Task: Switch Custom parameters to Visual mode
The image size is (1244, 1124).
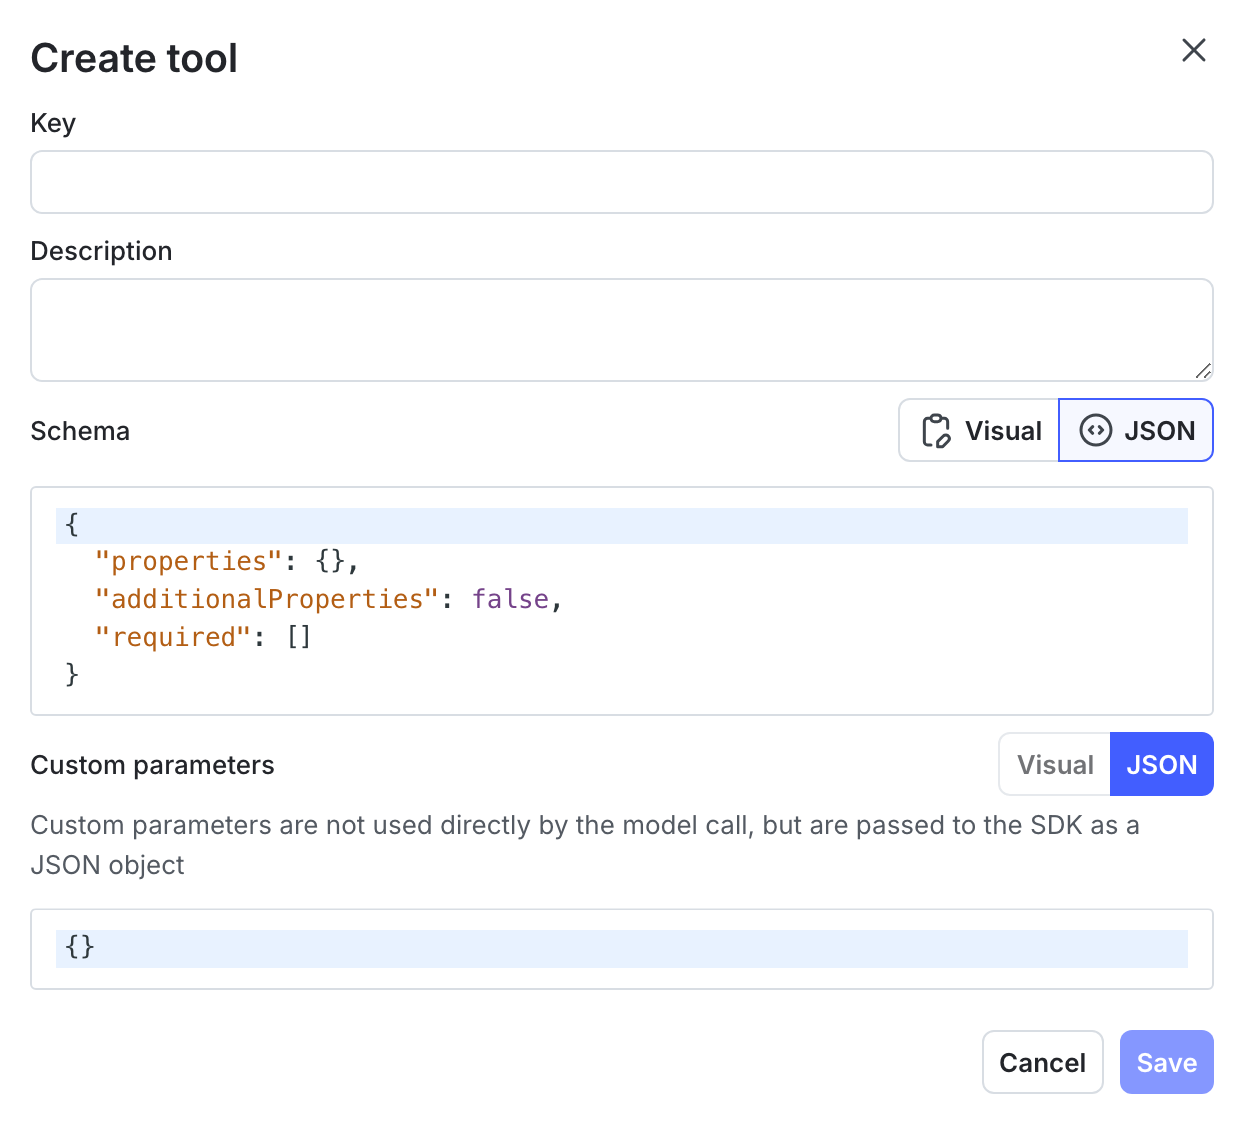Action: 1054,764
